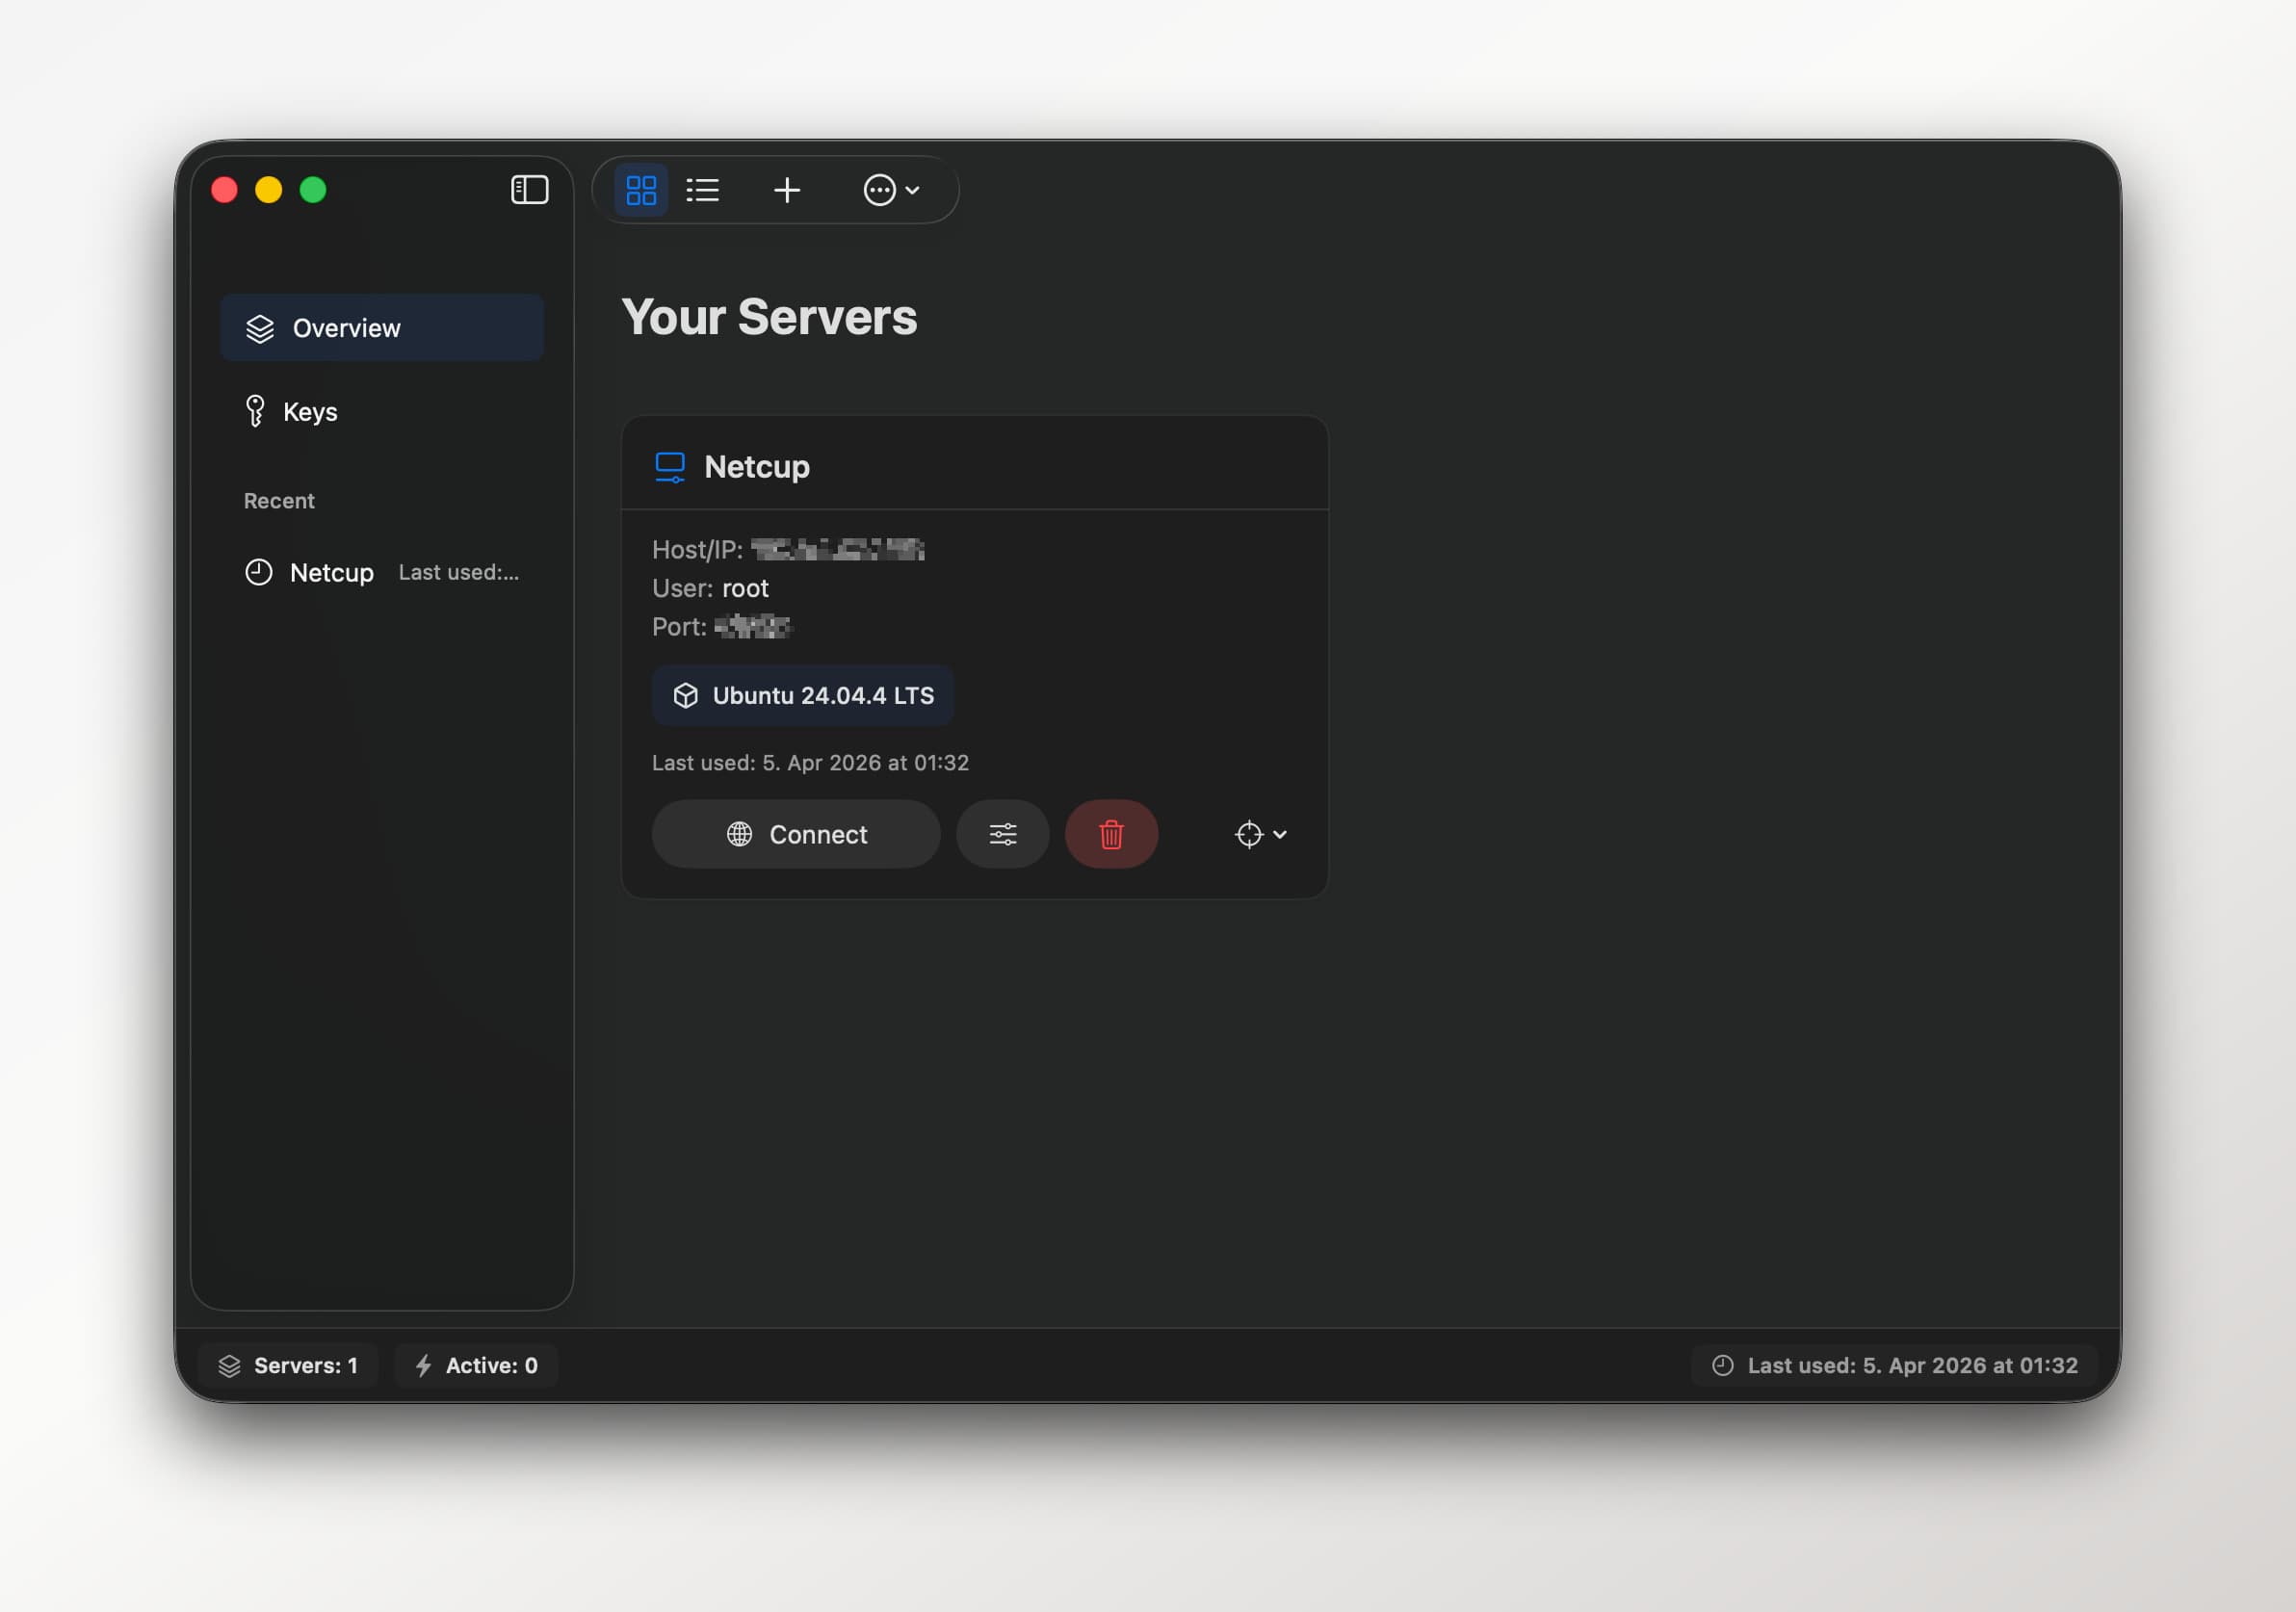Screen dimensions: 2296x1612
Task: Switch to grid view layout
Action: pos(640,190)
